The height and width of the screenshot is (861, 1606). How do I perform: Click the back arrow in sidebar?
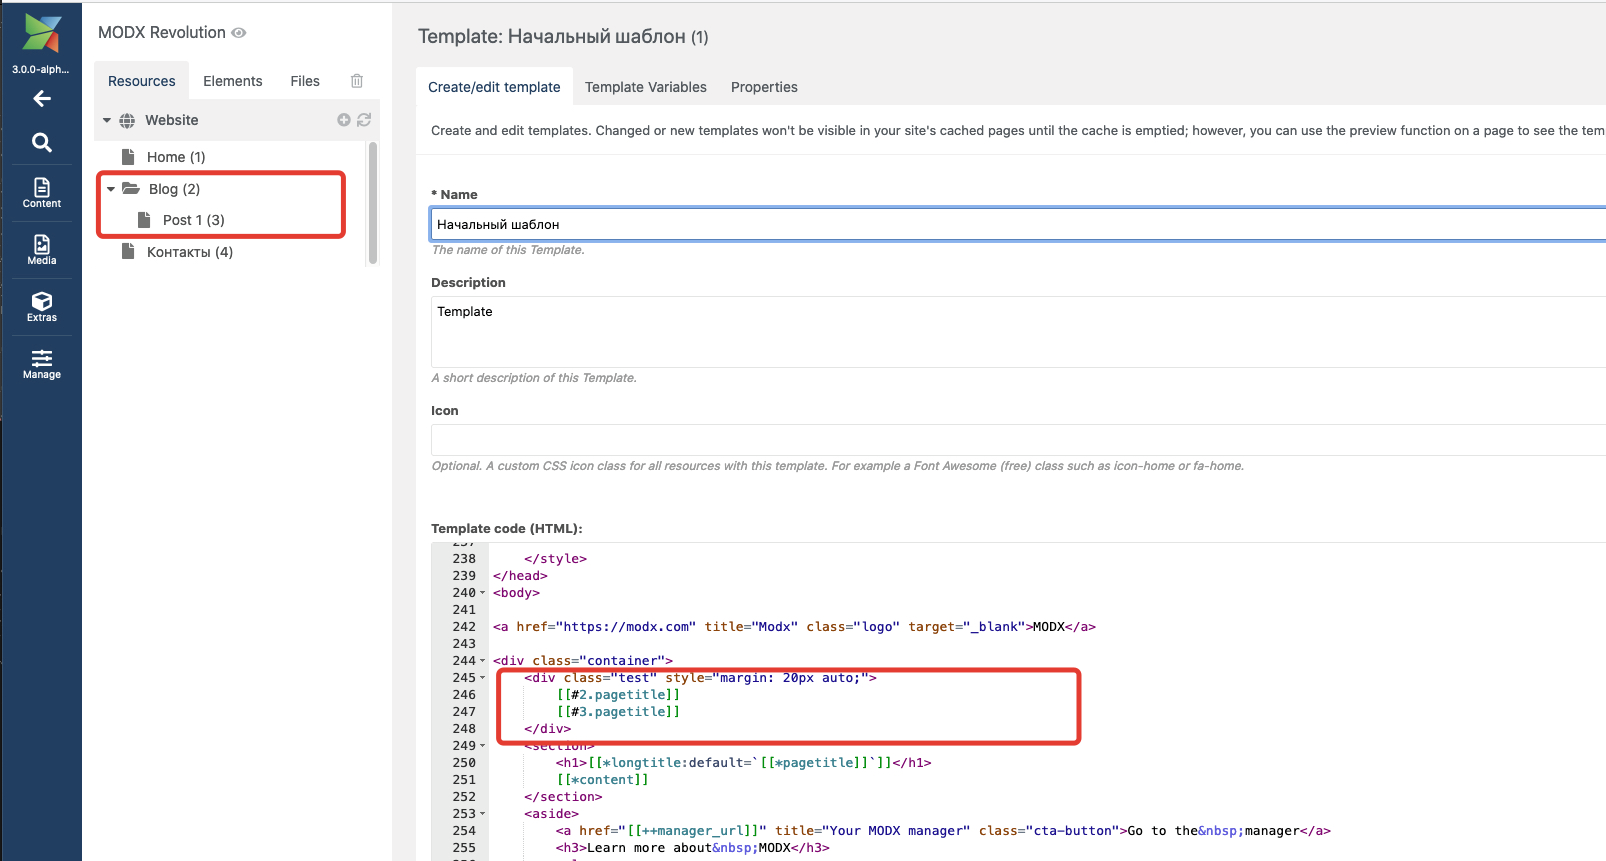click(42, 98)
